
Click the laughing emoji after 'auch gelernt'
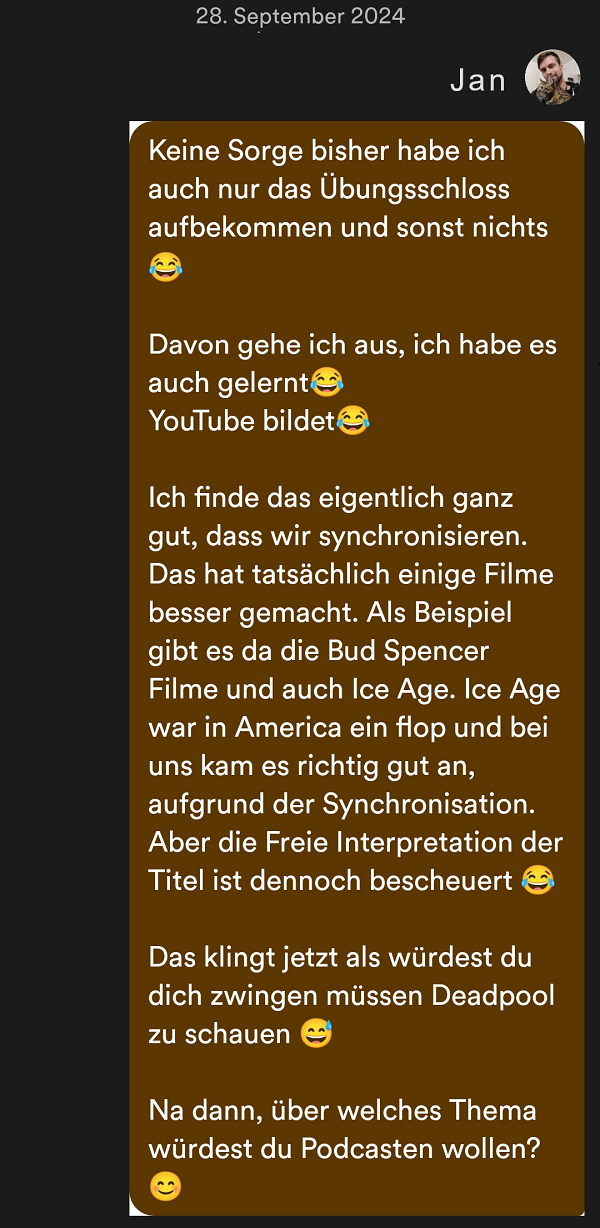327,382
